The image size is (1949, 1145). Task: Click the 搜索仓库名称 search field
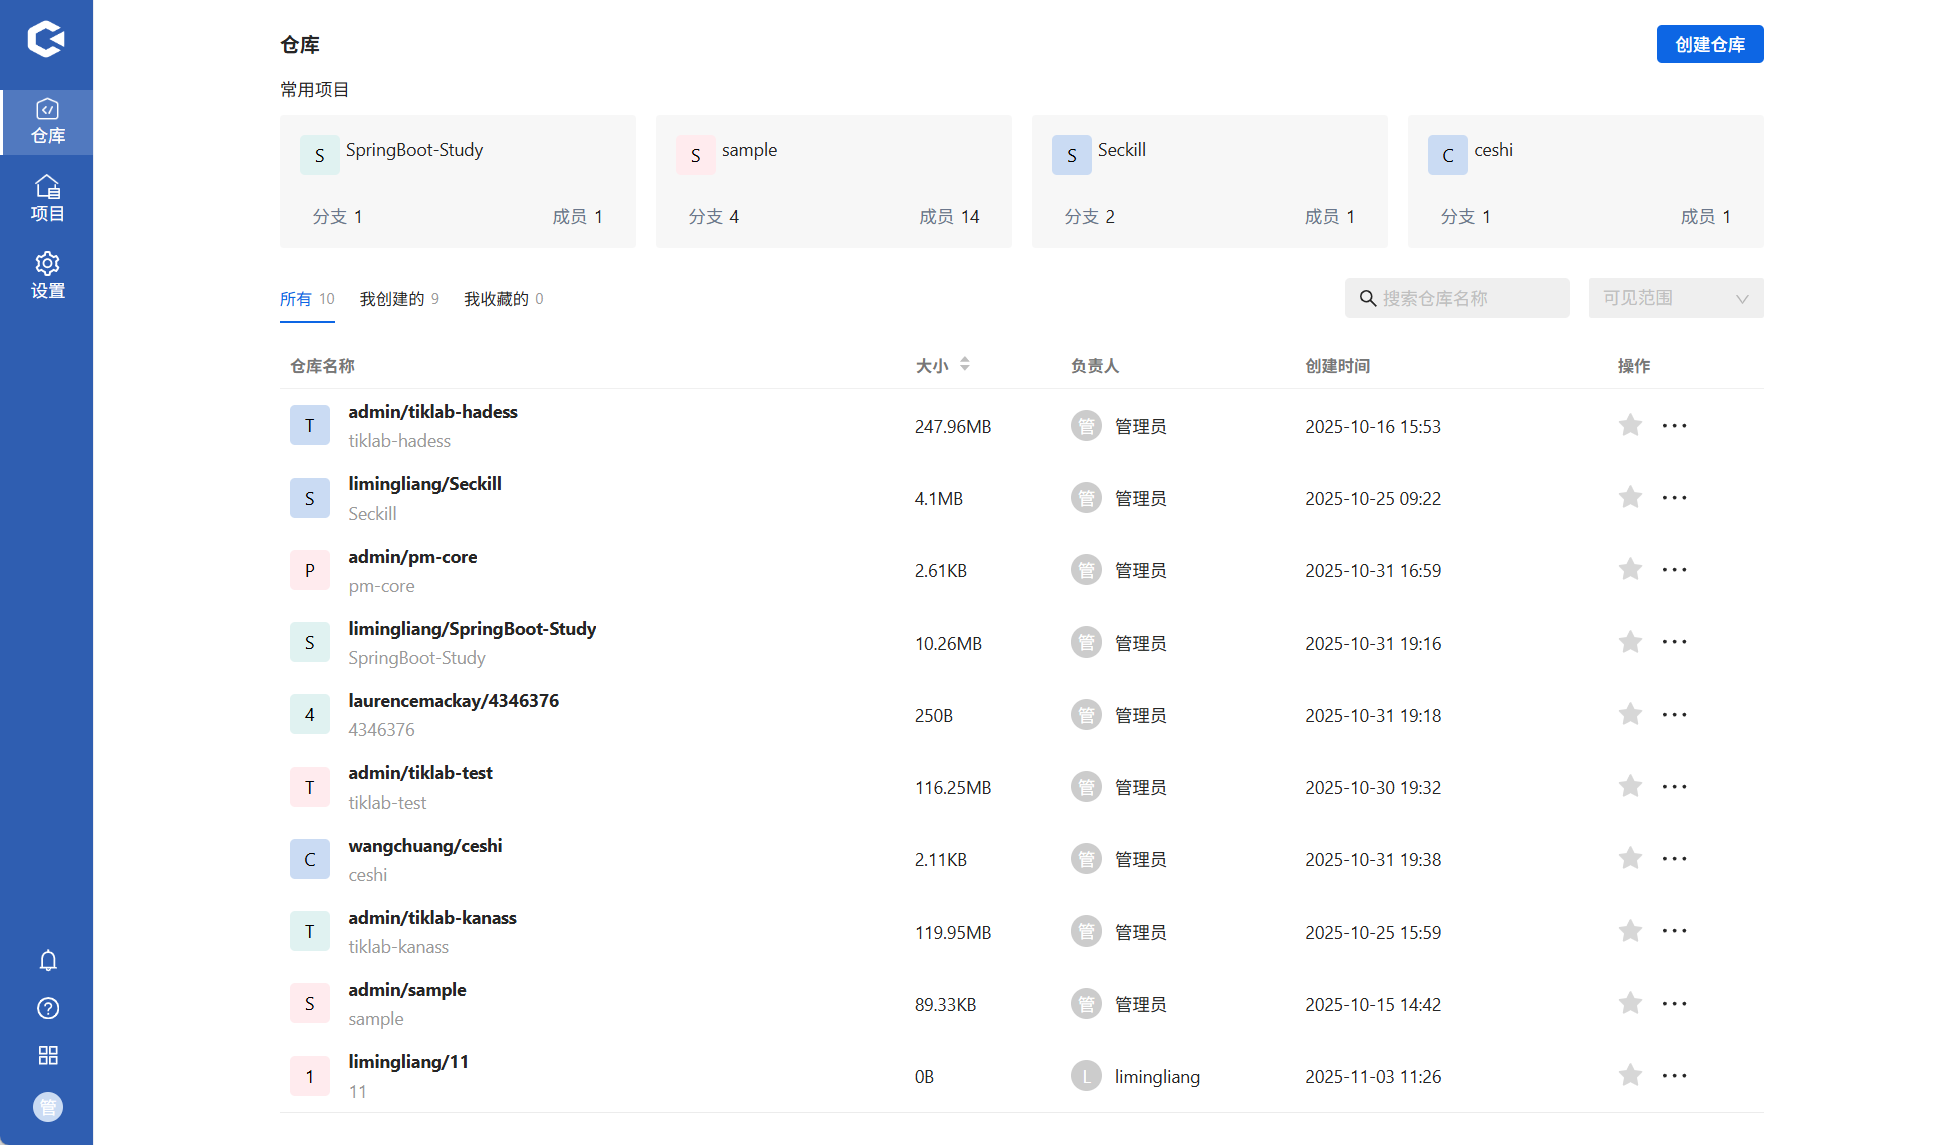pos(1468,298)
